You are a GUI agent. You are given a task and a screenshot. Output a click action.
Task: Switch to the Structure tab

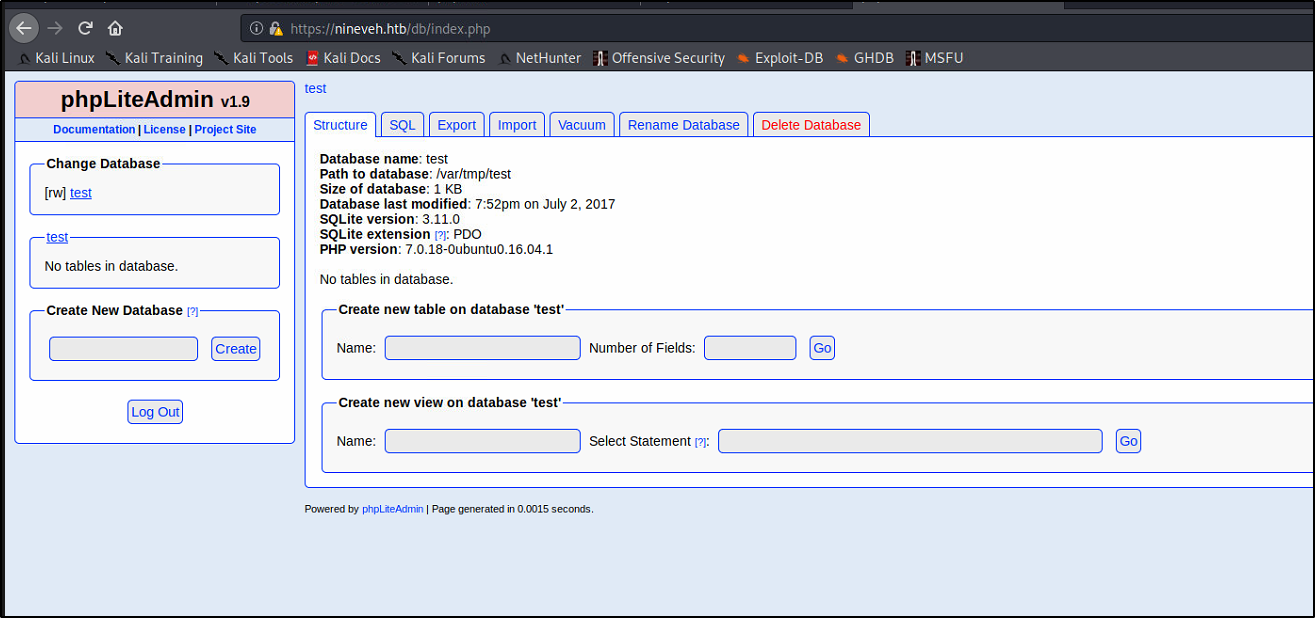340,125
